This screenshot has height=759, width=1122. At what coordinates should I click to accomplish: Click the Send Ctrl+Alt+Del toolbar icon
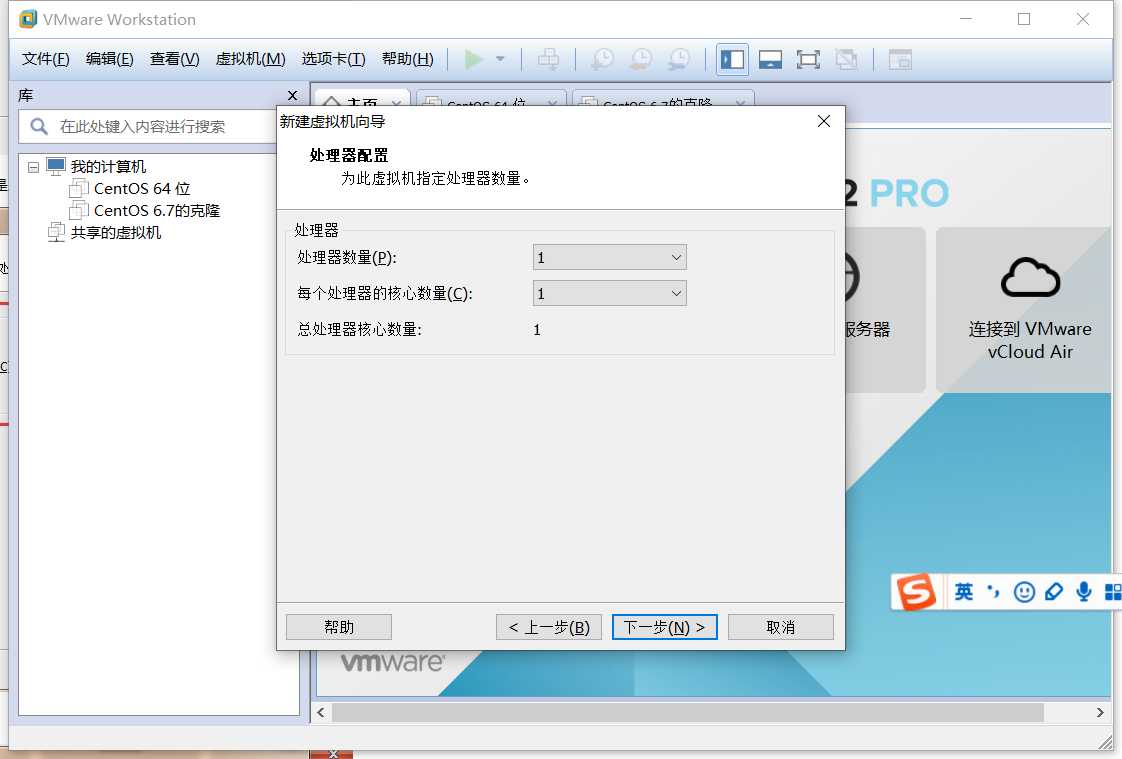[x=549, y=59]
